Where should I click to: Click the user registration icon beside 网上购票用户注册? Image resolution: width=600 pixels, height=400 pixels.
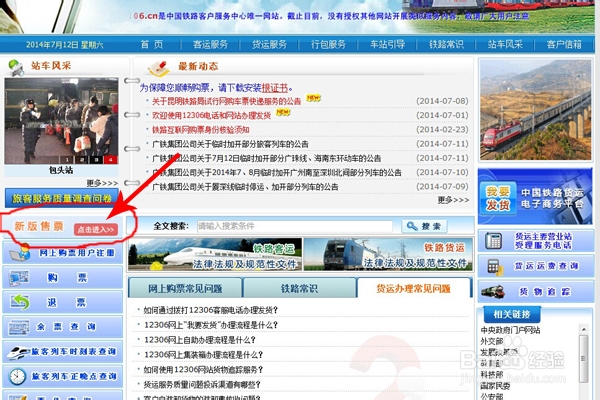click(x=20, y=253)
